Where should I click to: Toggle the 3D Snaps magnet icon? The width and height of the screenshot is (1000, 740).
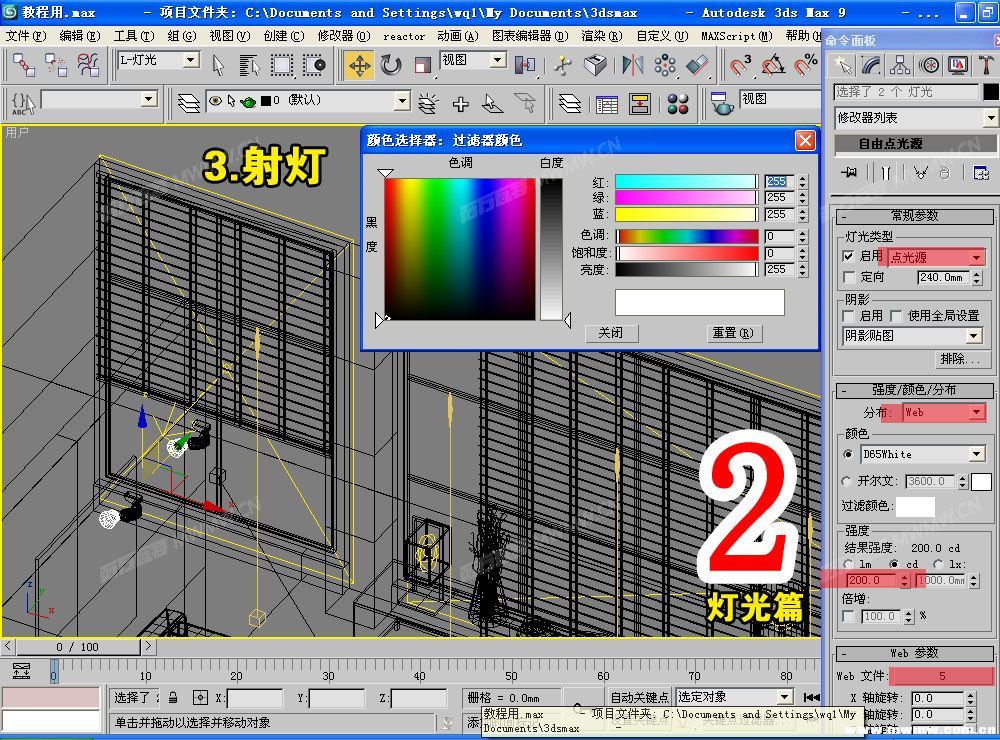coord(740,65)
